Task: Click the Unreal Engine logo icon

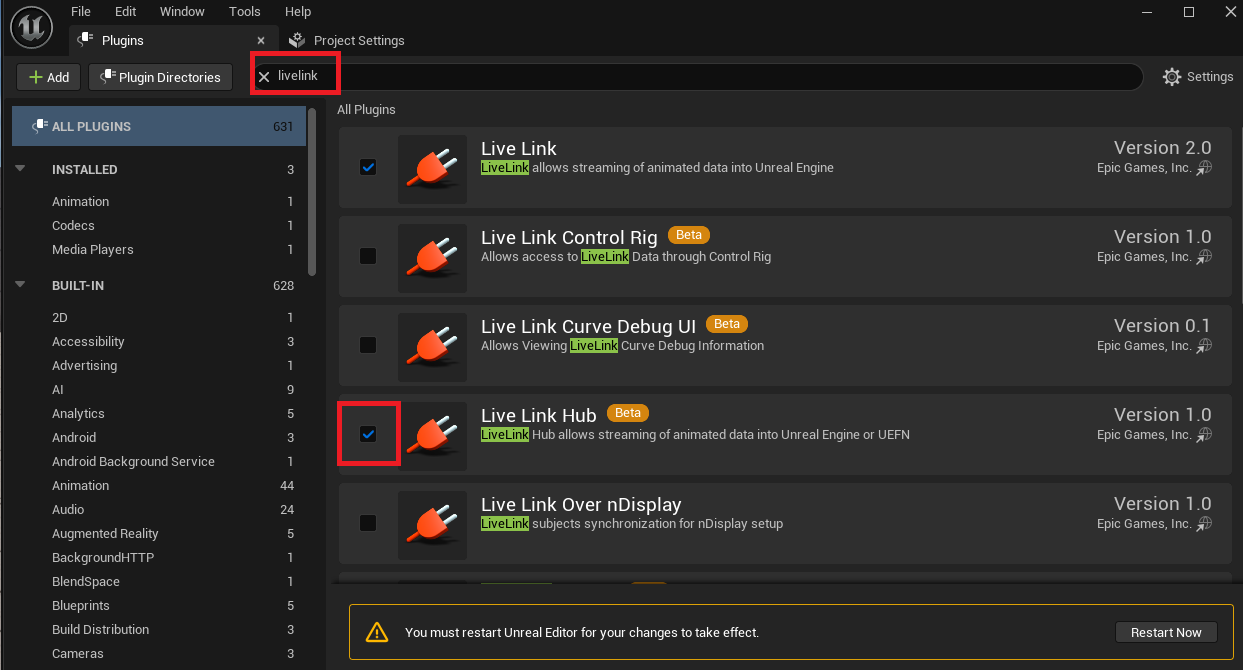Action: 31,26
